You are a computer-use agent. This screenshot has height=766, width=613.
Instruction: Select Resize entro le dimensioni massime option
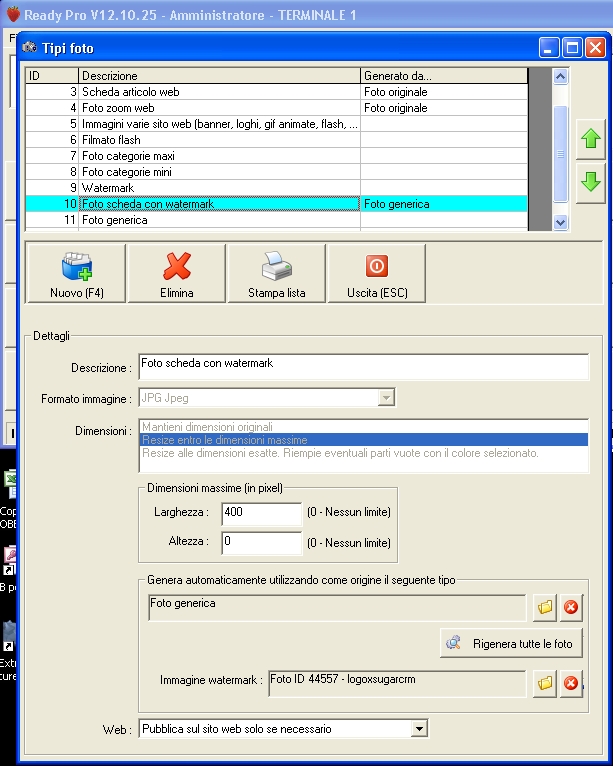(x=364, y=440)
